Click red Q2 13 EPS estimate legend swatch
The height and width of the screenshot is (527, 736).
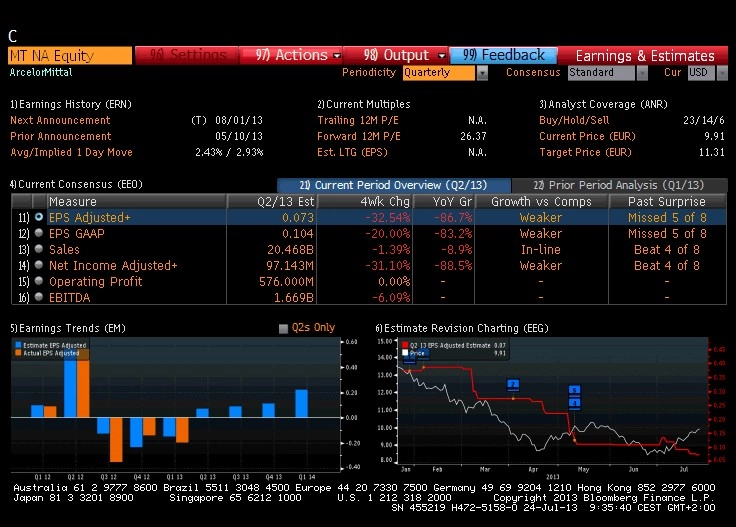click(405, 345)
